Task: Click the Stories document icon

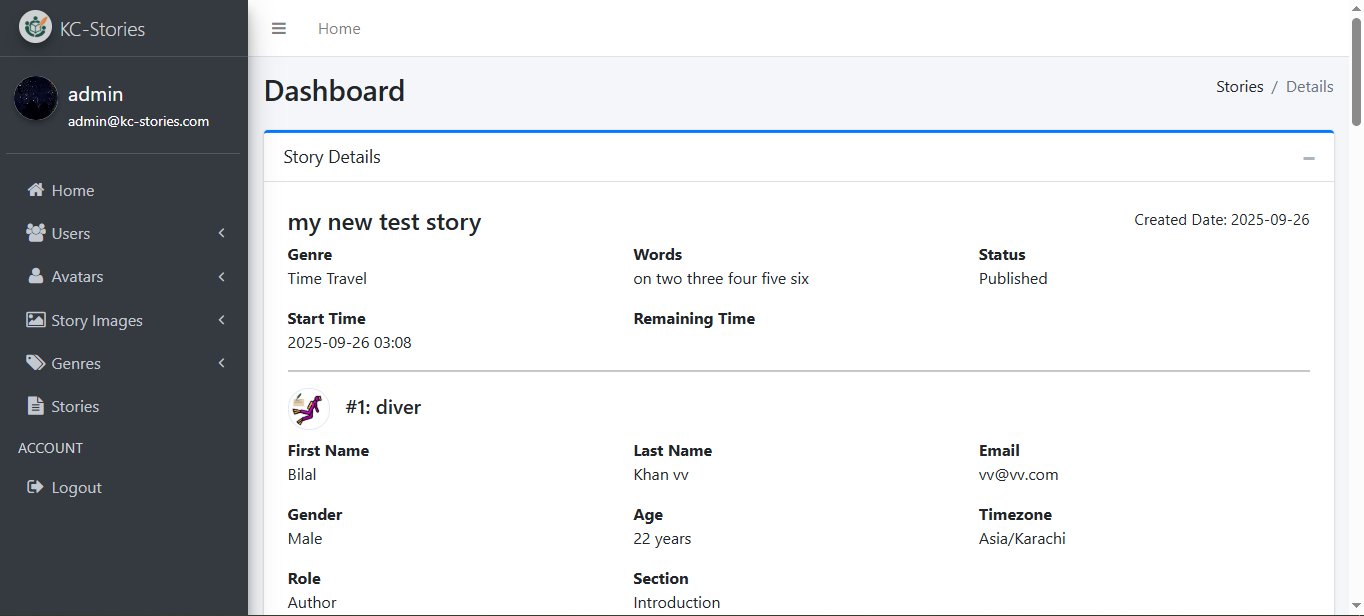Action: pyautogui.click(x=36, y=406)
